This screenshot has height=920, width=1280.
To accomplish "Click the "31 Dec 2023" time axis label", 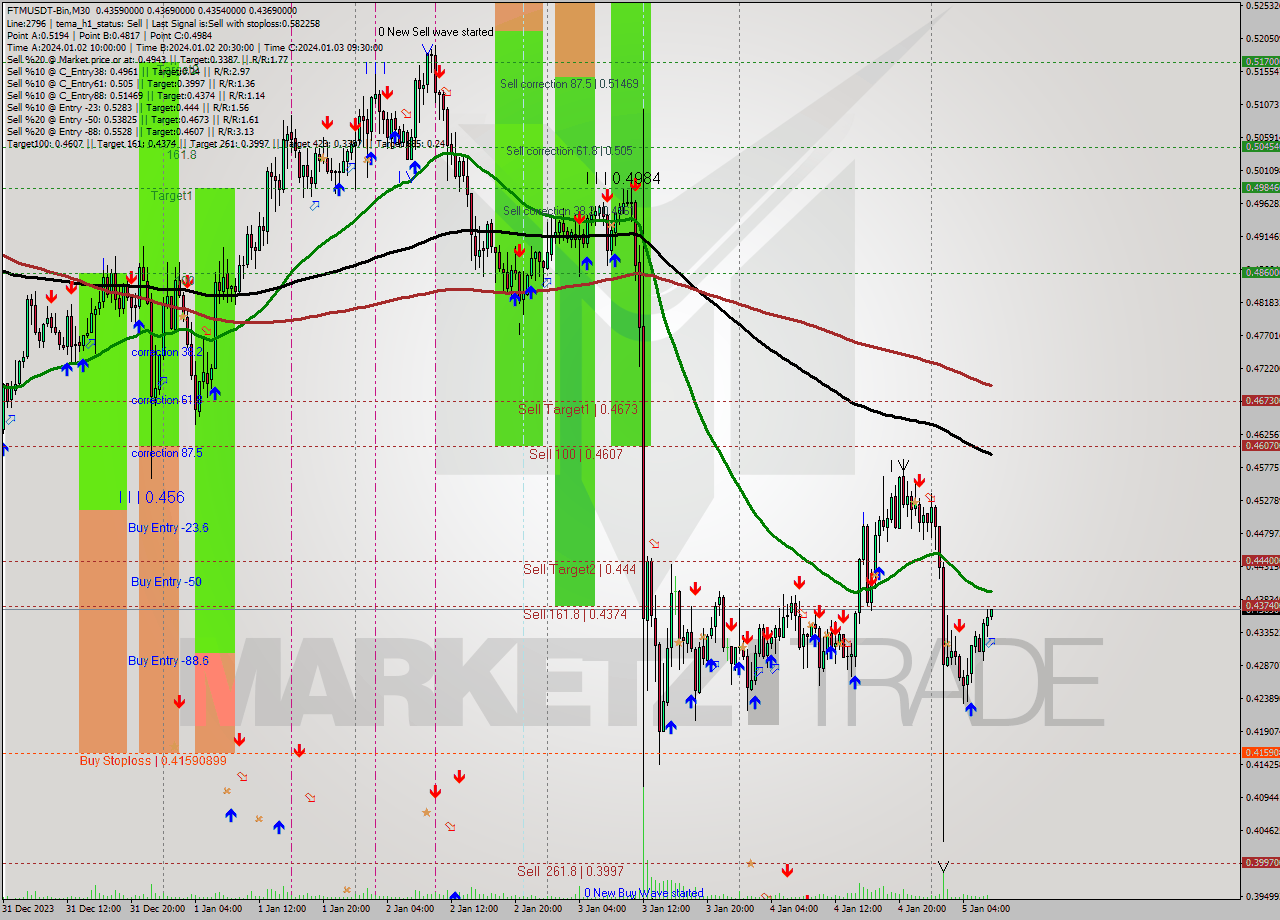I will (x=28, y=909).
